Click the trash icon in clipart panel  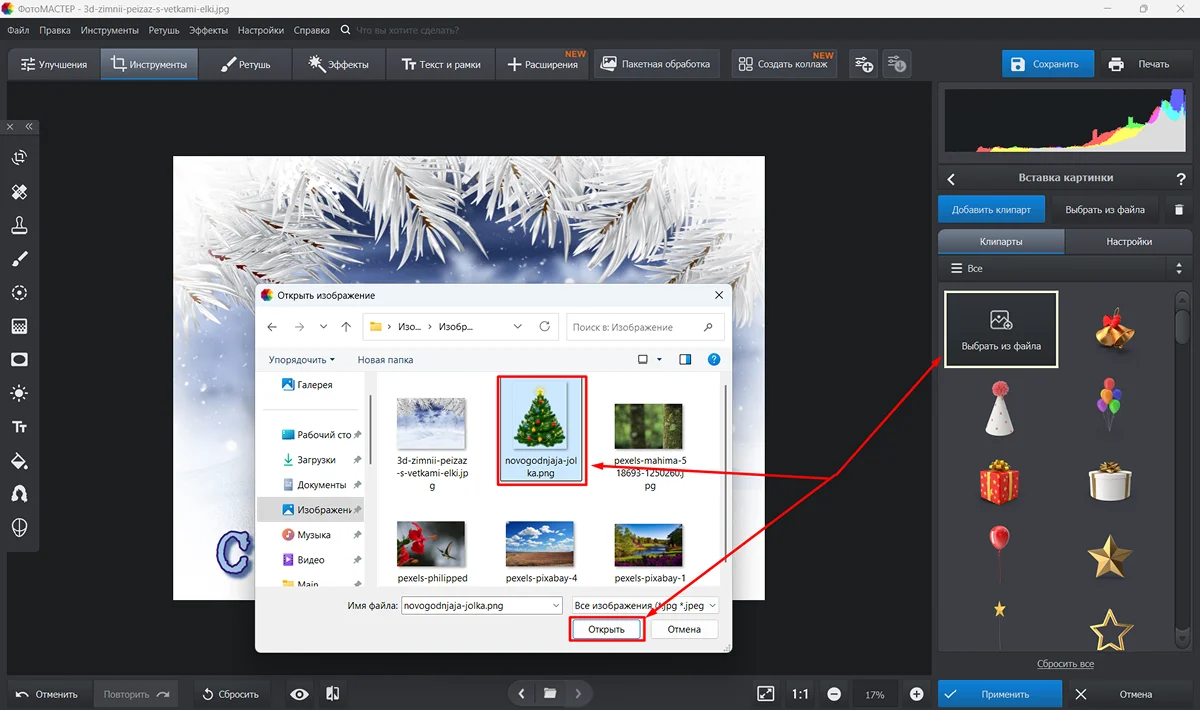[x=1178, y=210]
